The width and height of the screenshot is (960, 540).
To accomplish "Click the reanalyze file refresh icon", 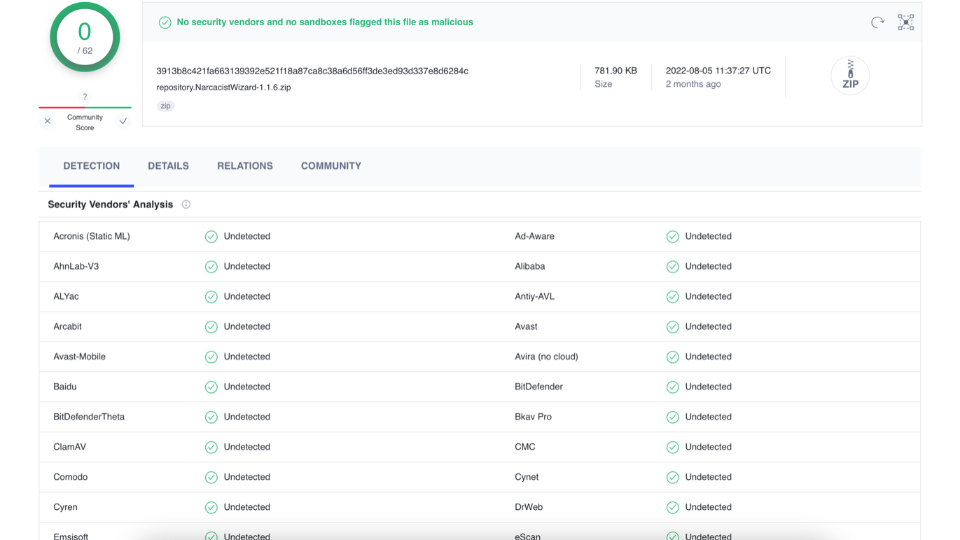I will [877, 23].
